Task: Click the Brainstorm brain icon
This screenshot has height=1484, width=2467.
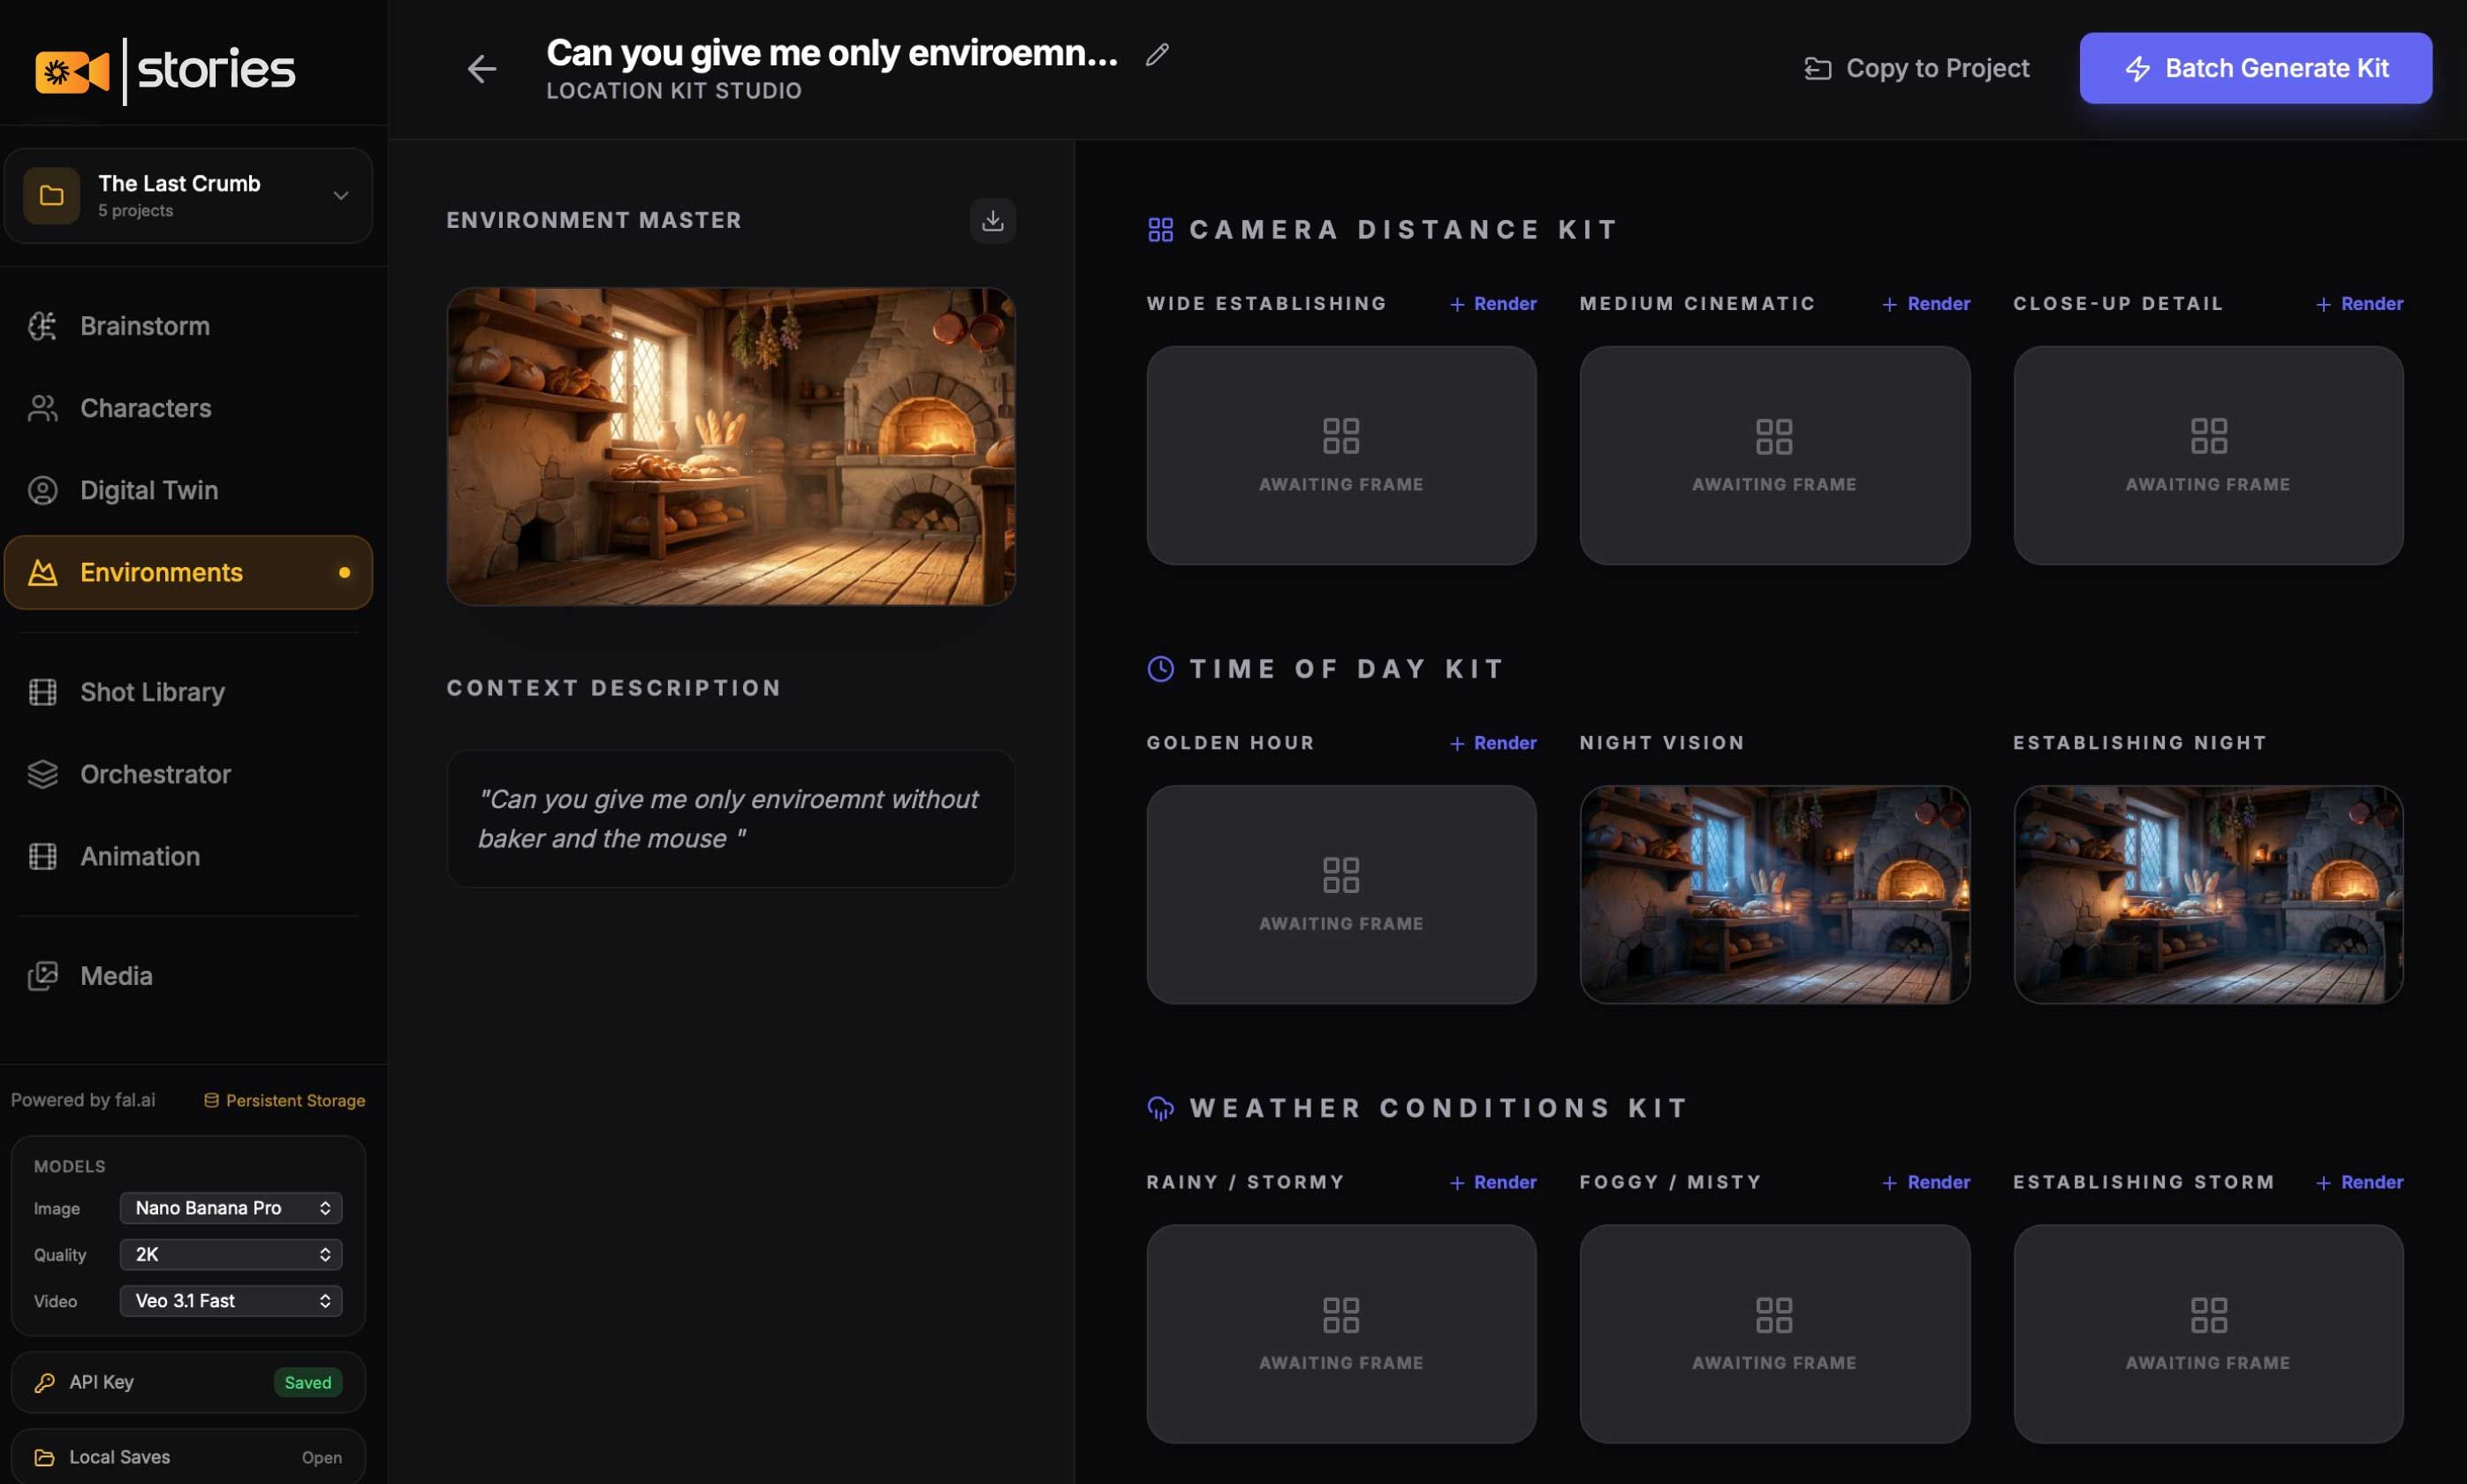Action: tap(42, 326)
